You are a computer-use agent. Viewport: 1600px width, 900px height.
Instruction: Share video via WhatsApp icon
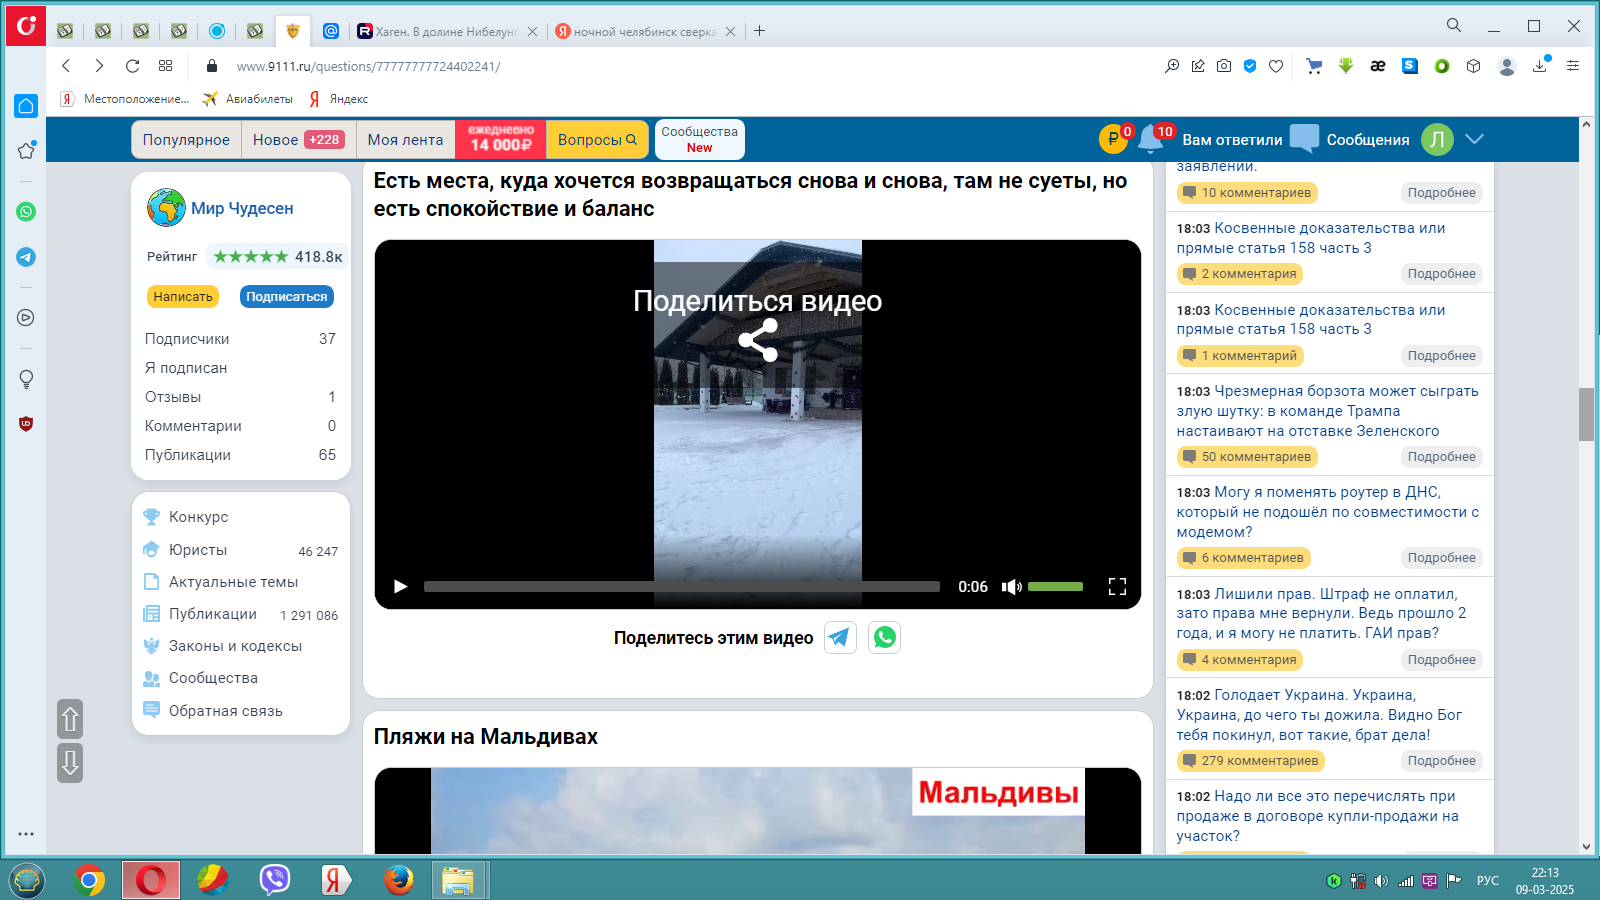point(884,637)
